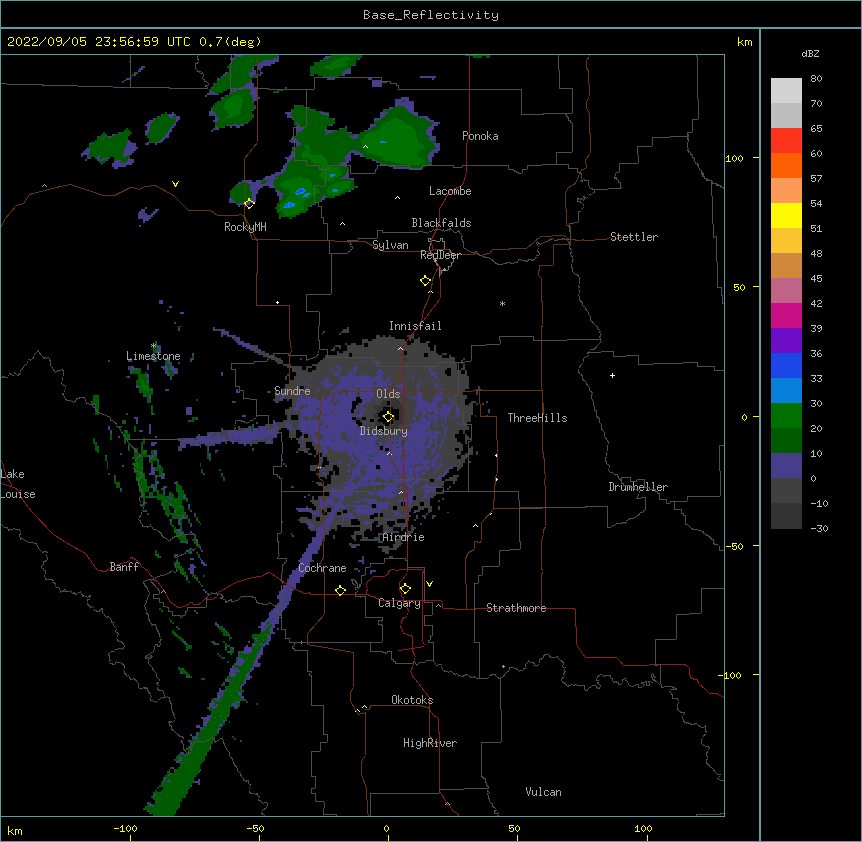Click the yellow V marker northwest of RockyMH
This screenshot has height=842, width=862.
(x=175, y=184)
